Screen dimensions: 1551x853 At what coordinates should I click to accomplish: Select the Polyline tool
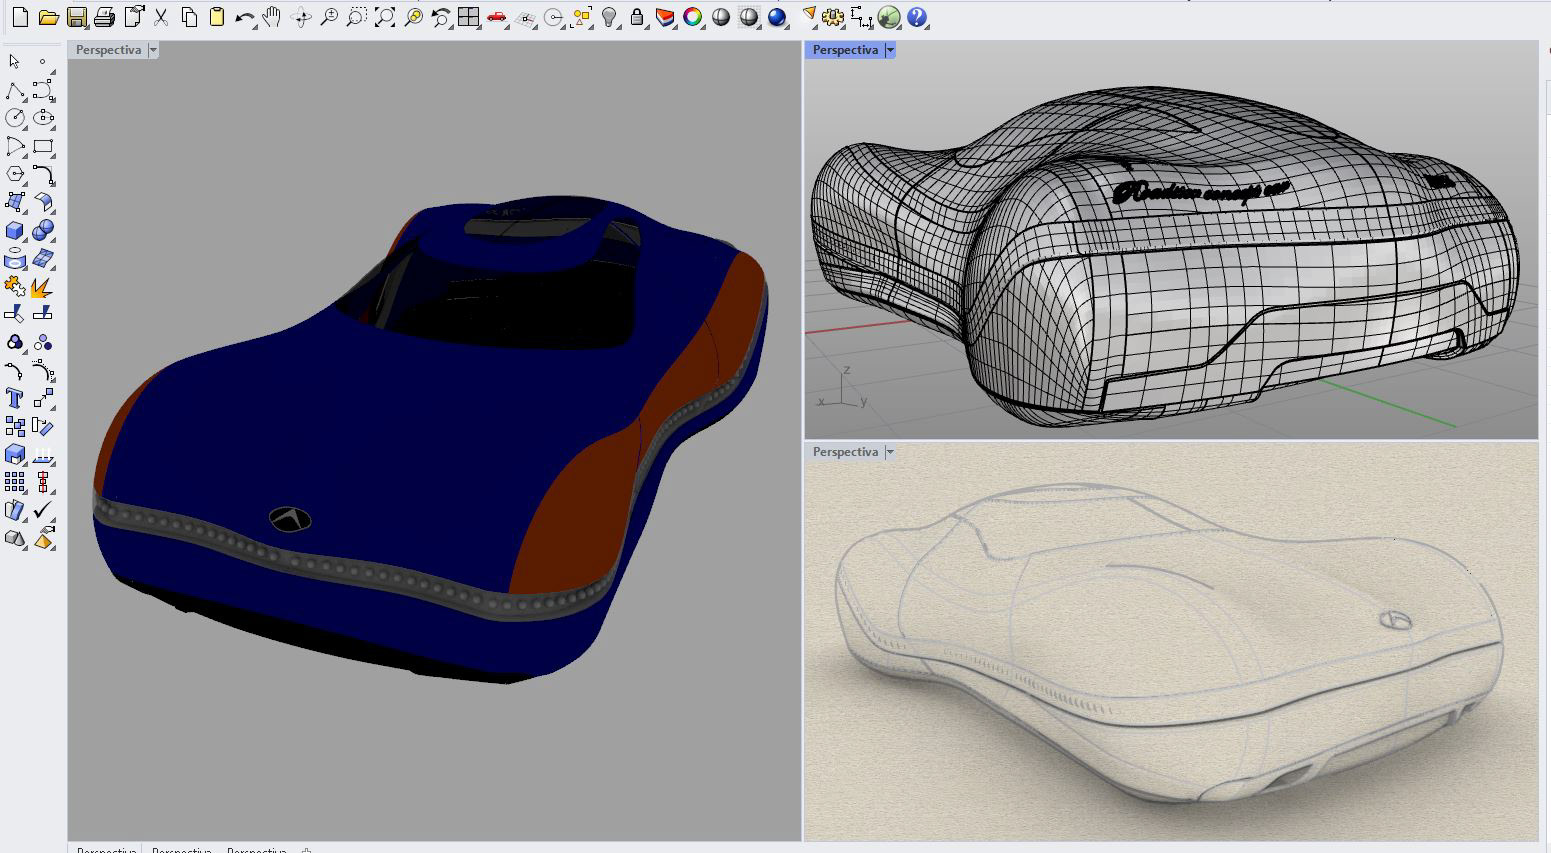[15, 91]
